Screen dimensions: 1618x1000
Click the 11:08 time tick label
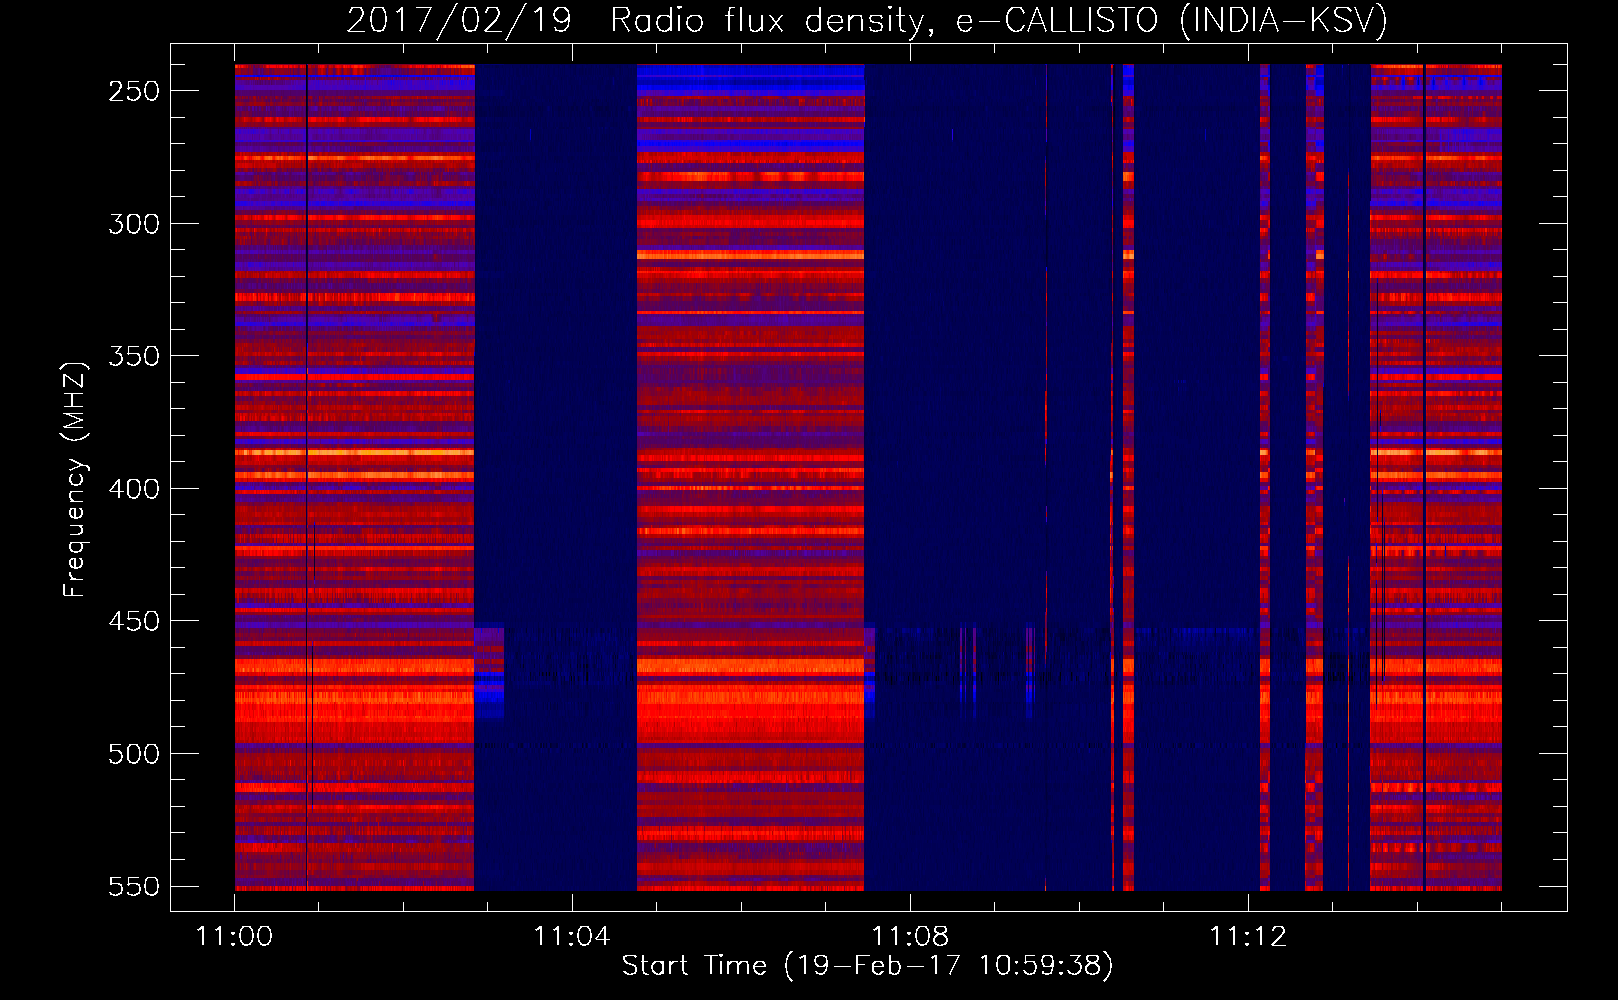[x=910, y=936]
